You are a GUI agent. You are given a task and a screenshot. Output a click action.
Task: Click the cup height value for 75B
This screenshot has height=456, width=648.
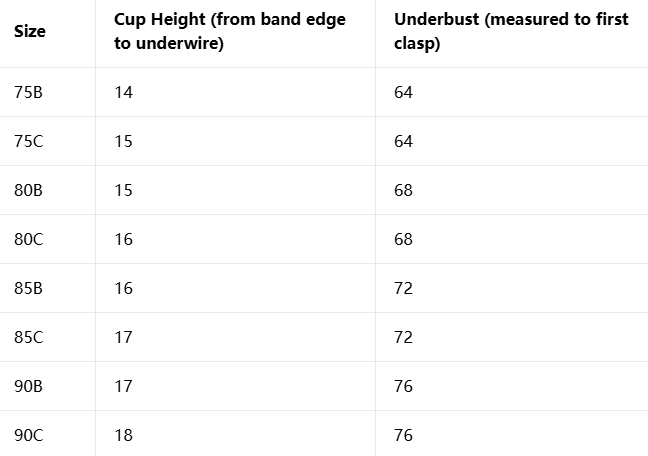[x=123, y=93]
